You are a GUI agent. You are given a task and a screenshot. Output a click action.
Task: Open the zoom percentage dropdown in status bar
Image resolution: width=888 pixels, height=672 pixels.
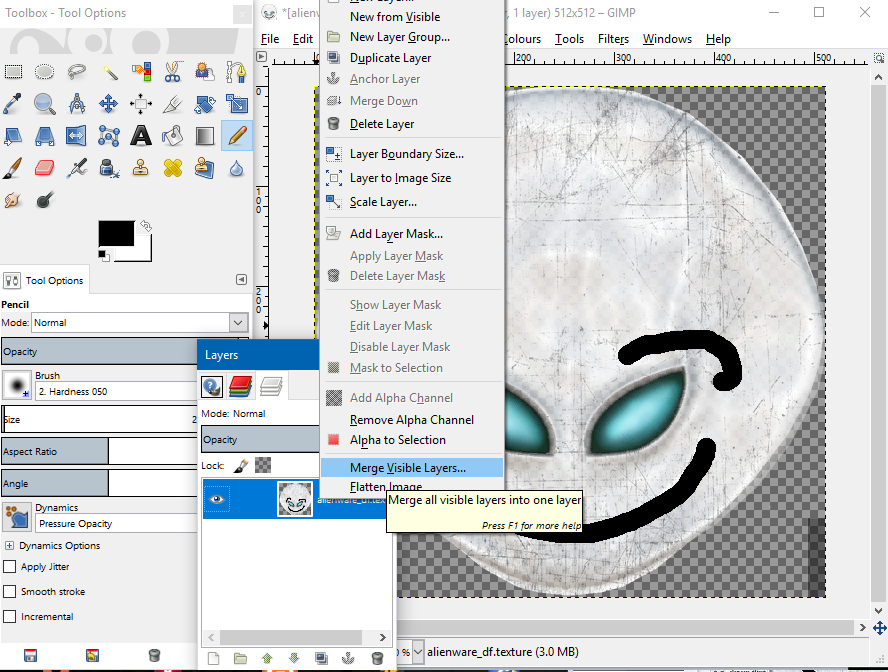(418, 652)
